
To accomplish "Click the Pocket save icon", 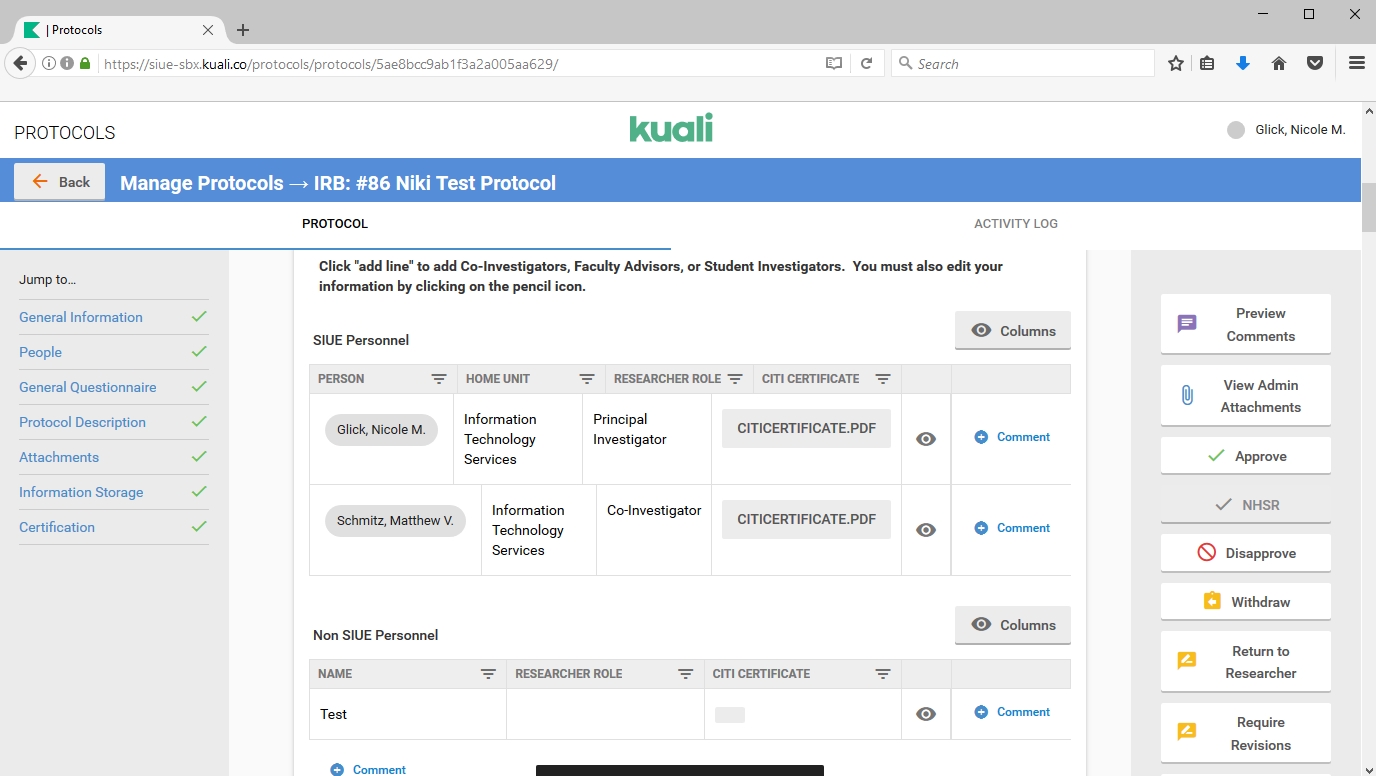I will (1315, 64).
